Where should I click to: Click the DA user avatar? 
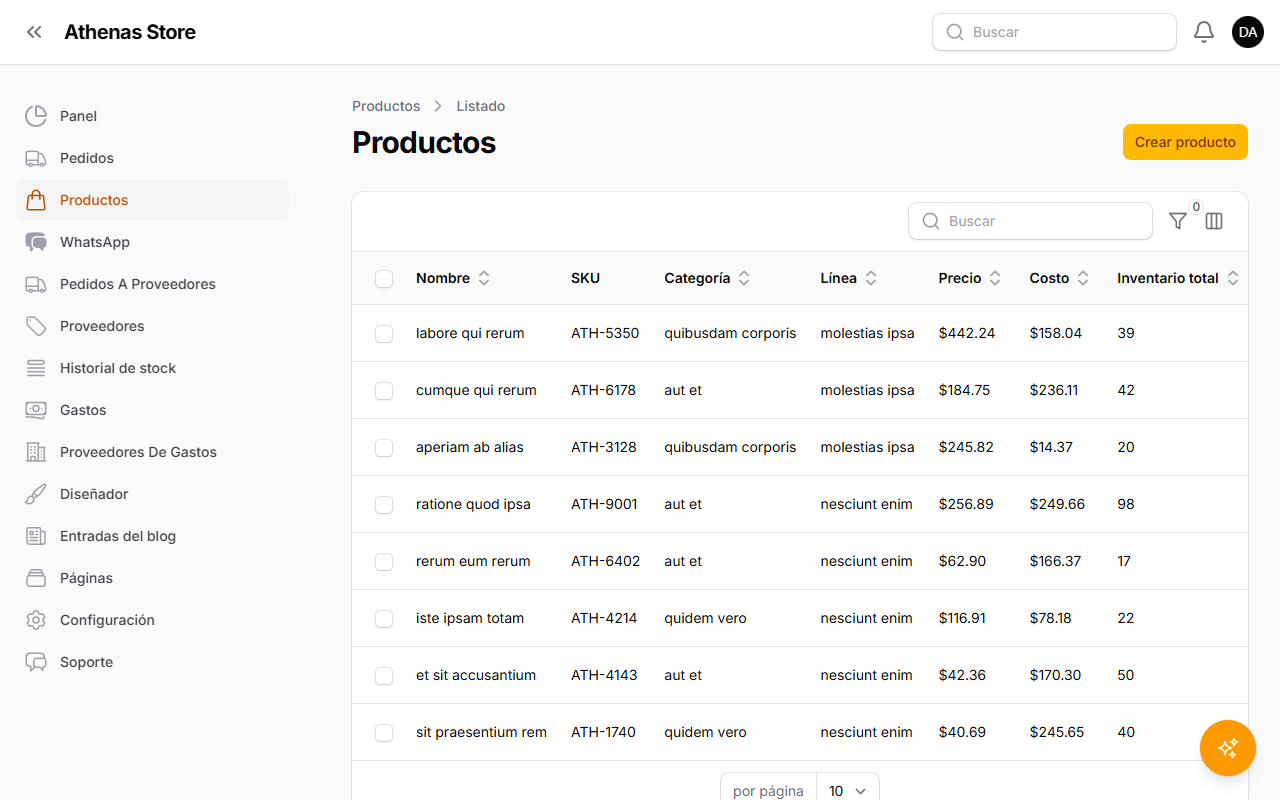[1248, 32]
